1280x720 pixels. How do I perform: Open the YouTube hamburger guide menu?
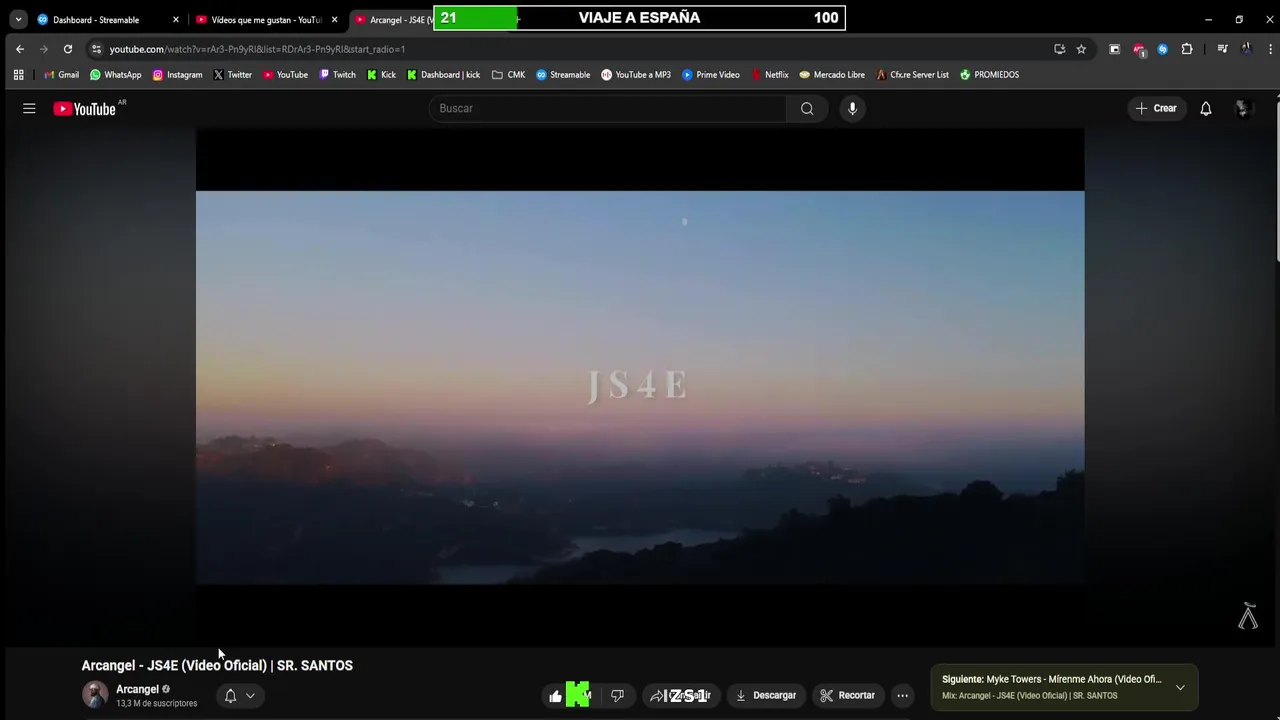pos(29,108)
